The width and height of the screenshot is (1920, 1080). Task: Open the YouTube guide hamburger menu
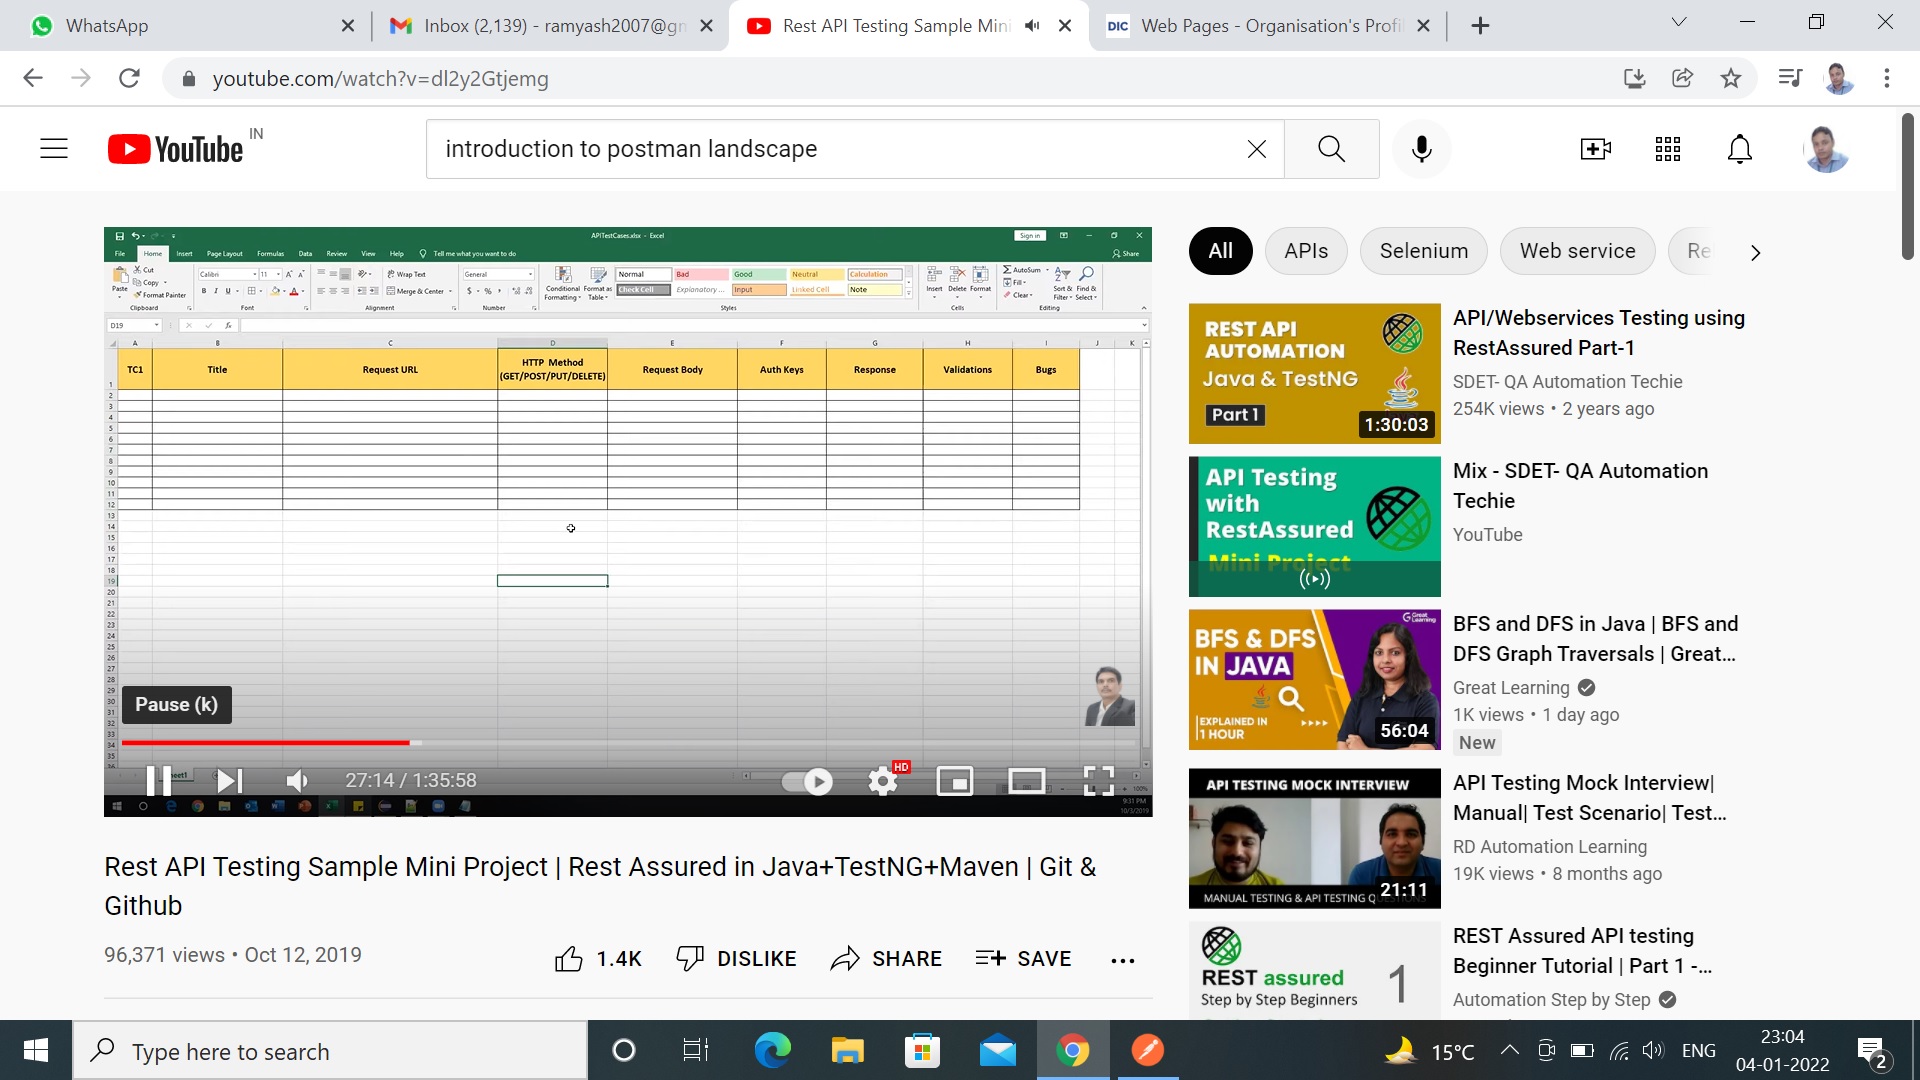click(54, 149)
